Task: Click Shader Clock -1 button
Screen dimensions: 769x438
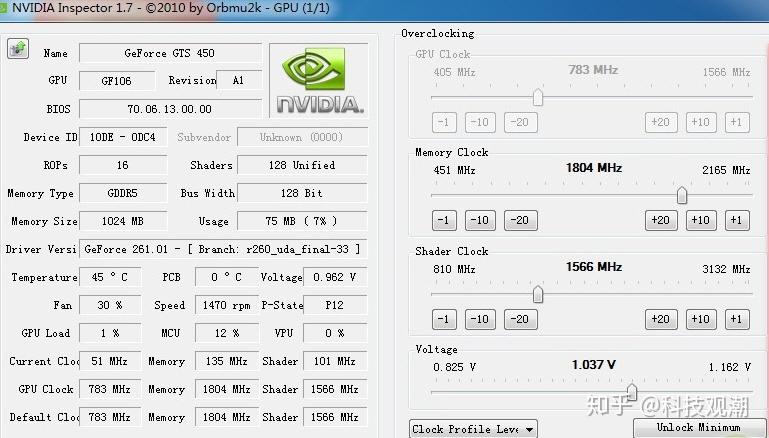Action: tap(444, 319)
